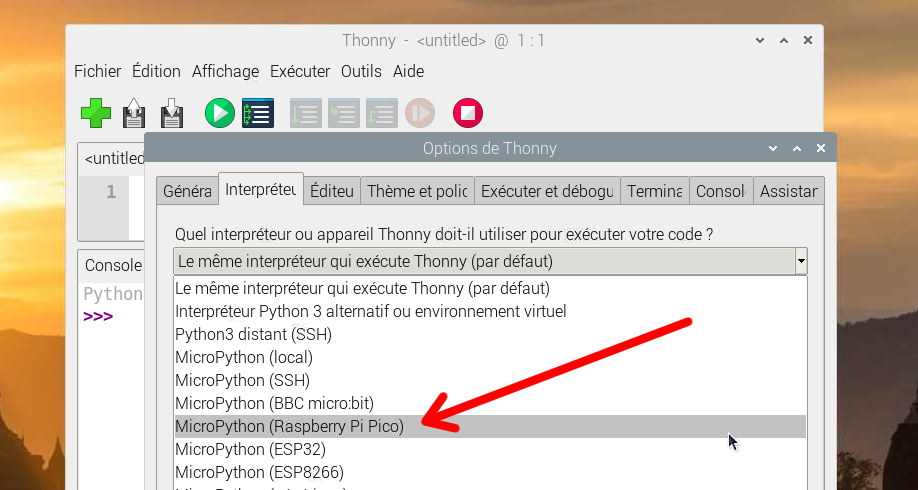Select 'Le même interpréteur' in the dropdown list

(491, 288)
